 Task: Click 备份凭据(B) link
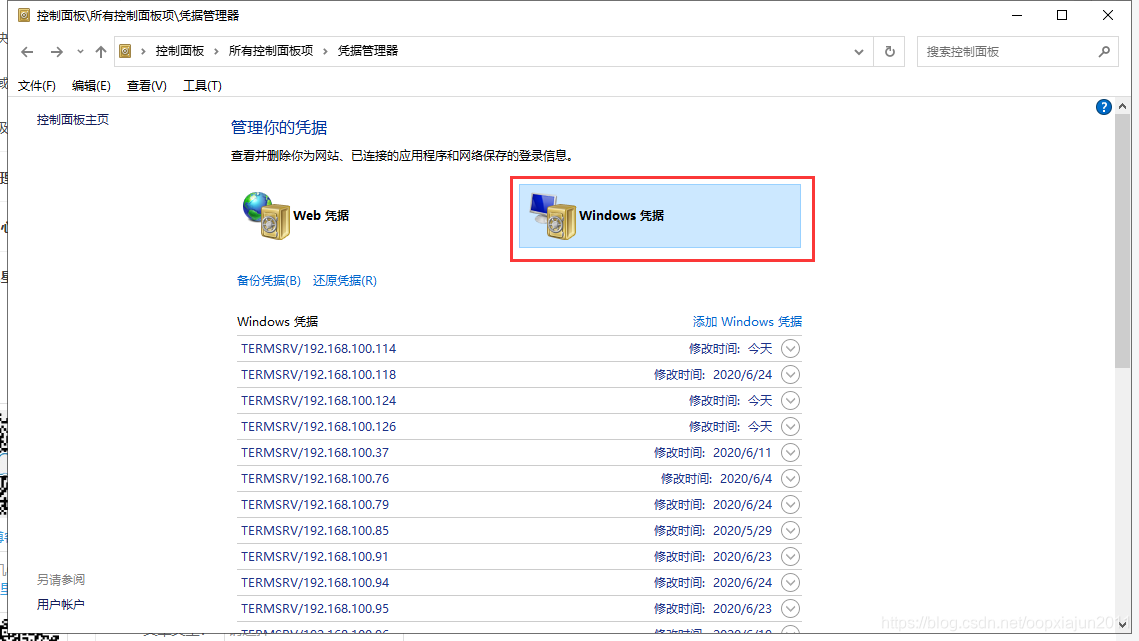[269, 281]
